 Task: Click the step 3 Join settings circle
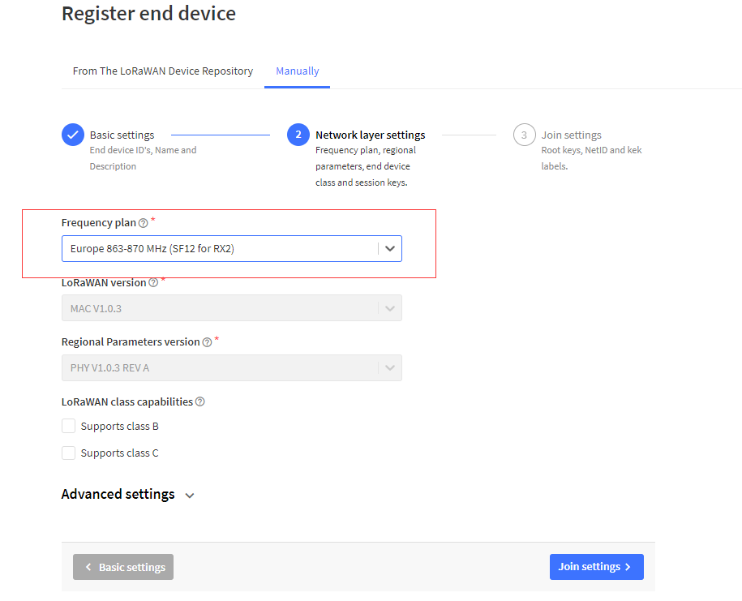tap(524, 135)
